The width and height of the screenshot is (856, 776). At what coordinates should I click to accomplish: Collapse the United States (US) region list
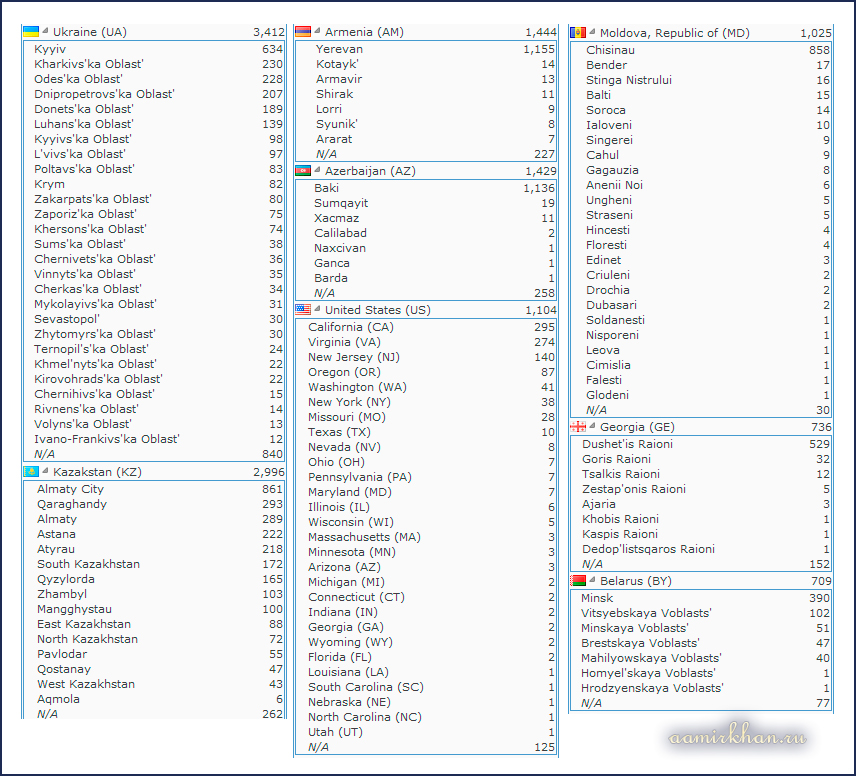click(318, 310)
